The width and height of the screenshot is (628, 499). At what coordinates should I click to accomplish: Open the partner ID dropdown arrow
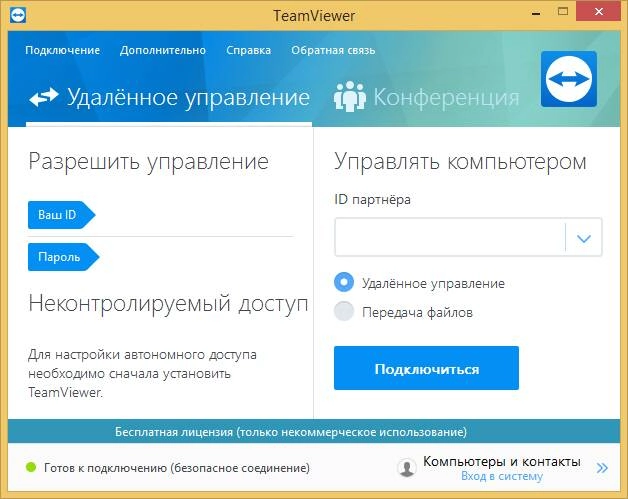(x=584, y=238)
